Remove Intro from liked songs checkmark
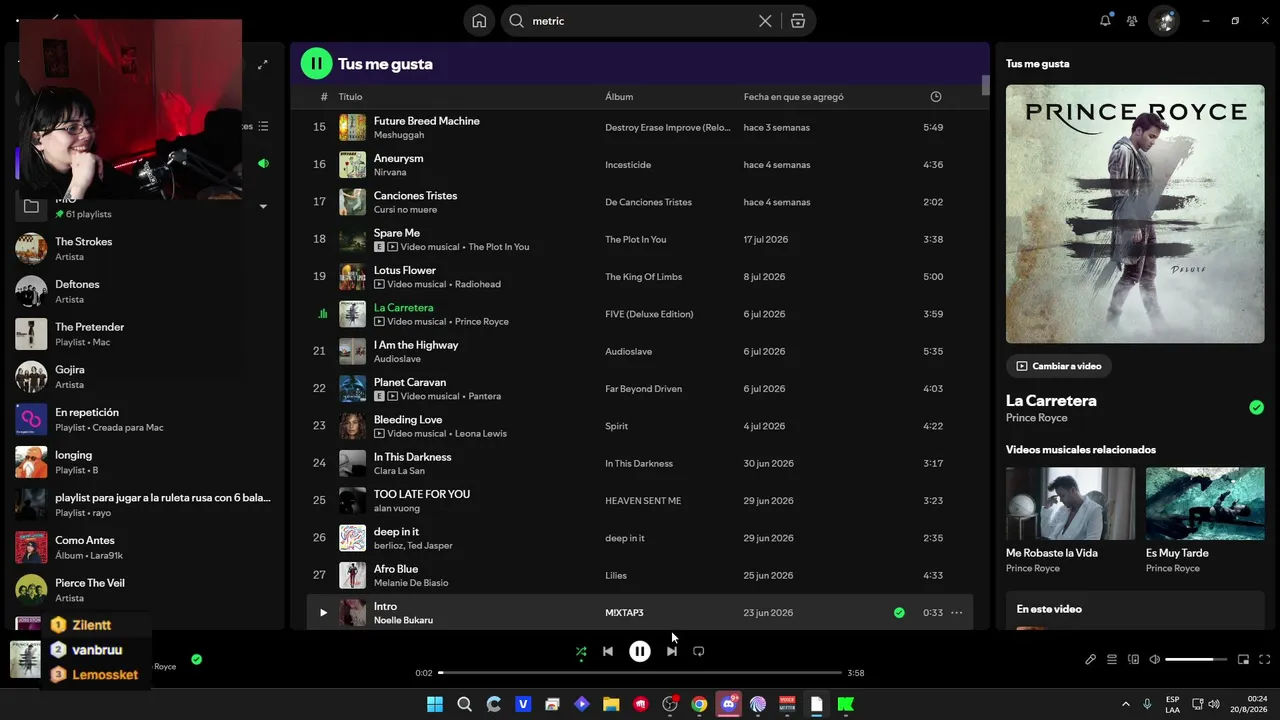Image resolution: width=1280 pixels, height=720 pixels. [899, 613]
